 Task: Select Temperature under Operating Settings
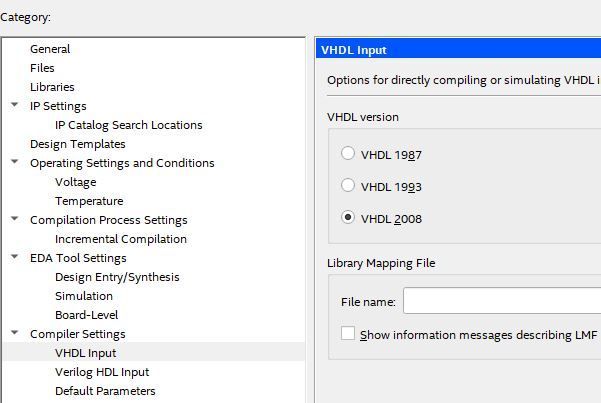tap(89, 201)
